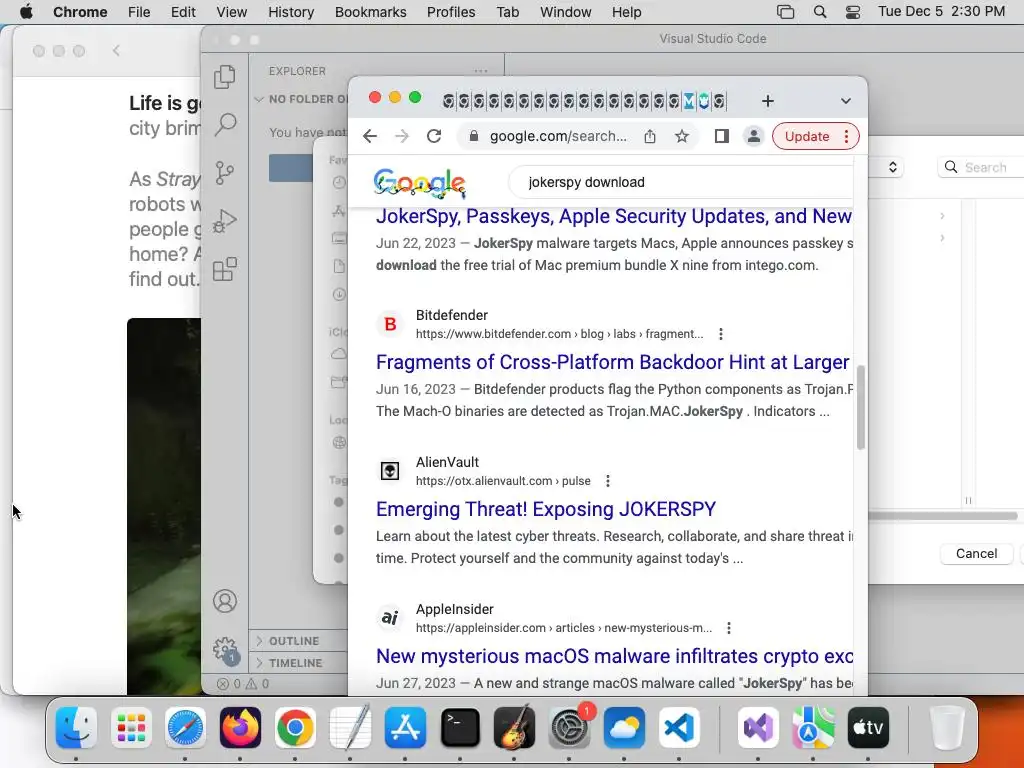Click the horizontal scrollbar in the file dialog

tap(944, 516)
